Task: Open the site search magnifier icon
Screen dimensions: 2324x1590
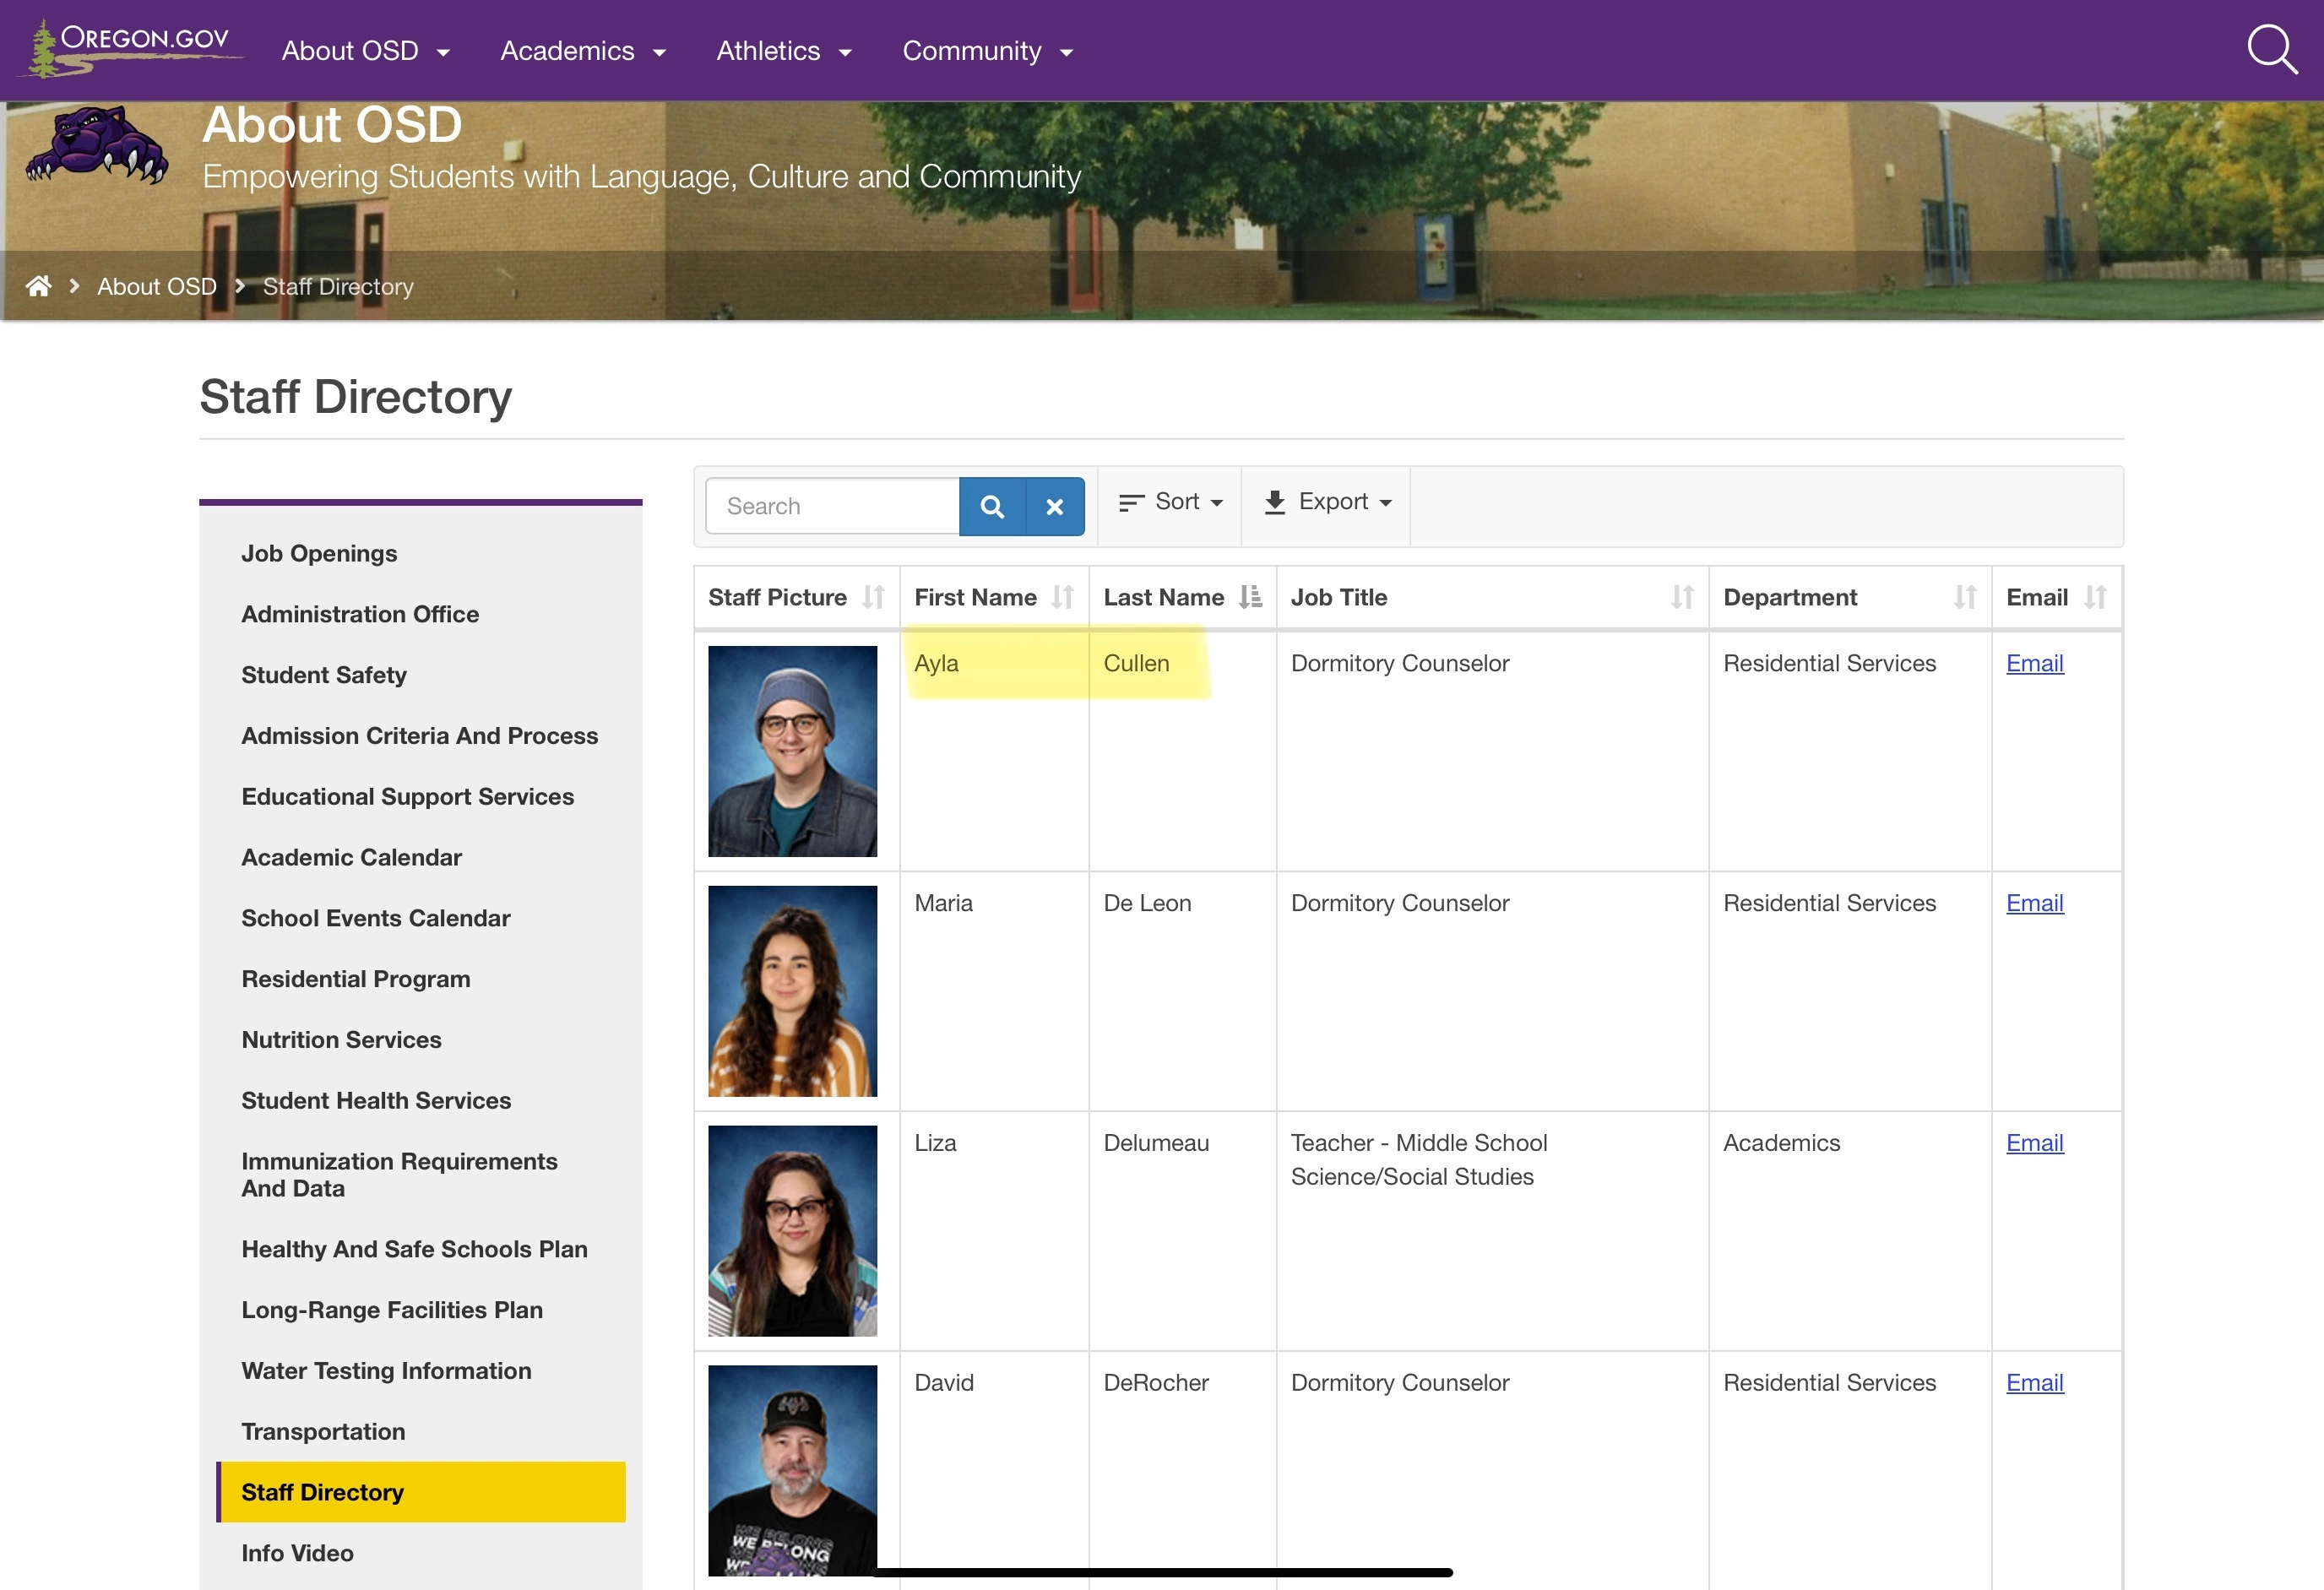Action: pyautogui.click(x=2271, y=49)
